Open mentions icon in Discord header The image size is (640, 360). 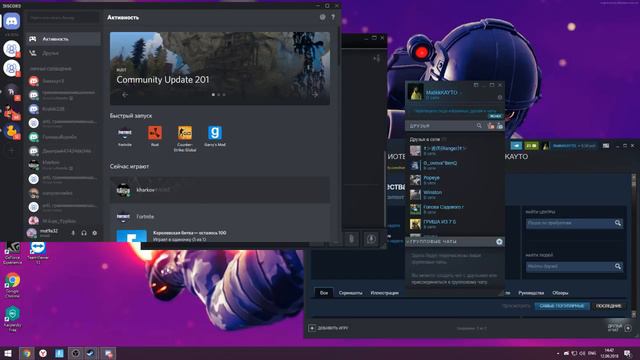[322, 17]
